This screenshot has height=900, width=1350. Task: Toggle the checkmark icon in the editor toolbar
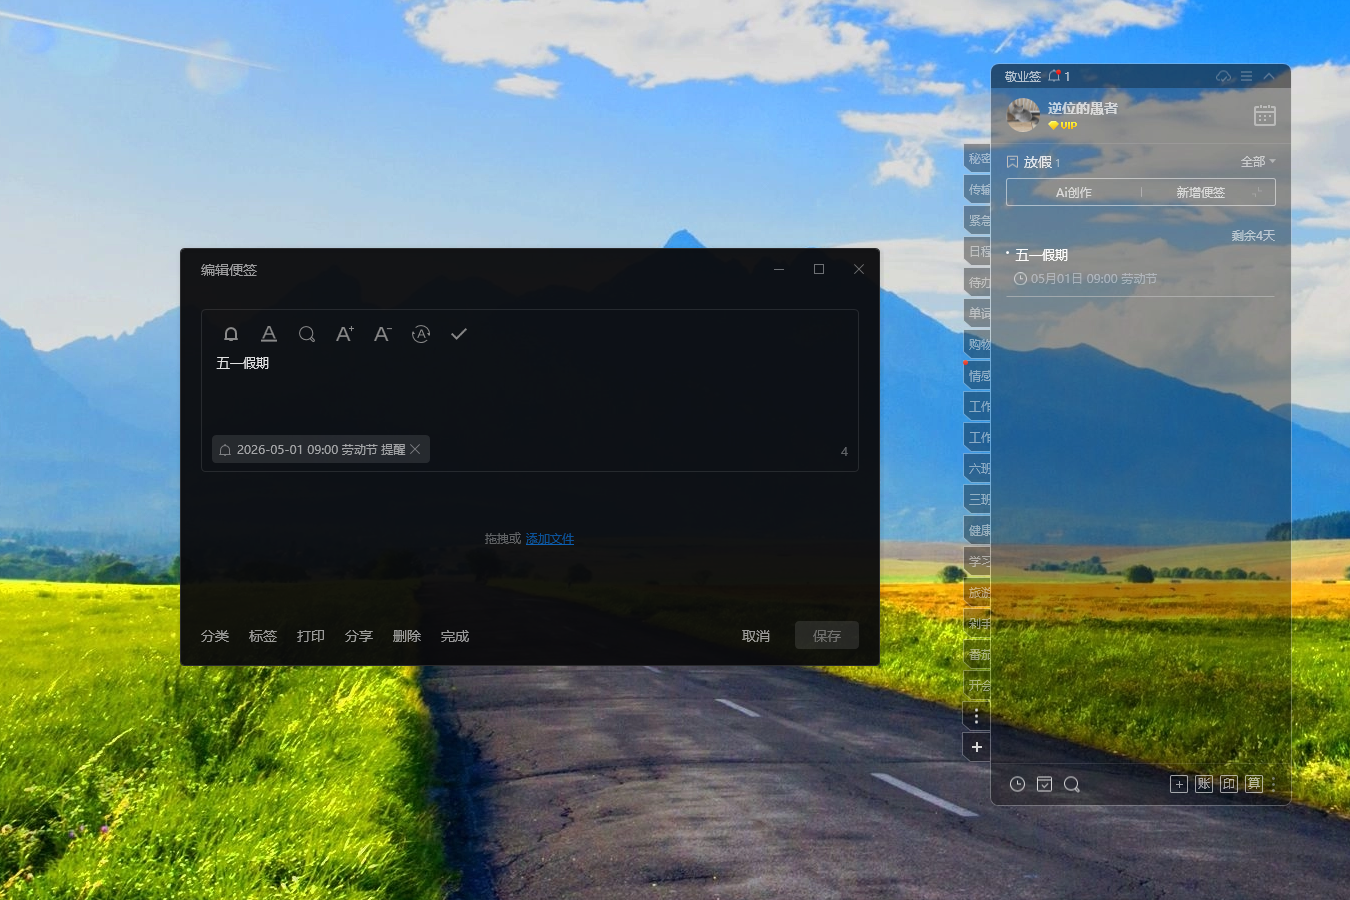[459, 334]
